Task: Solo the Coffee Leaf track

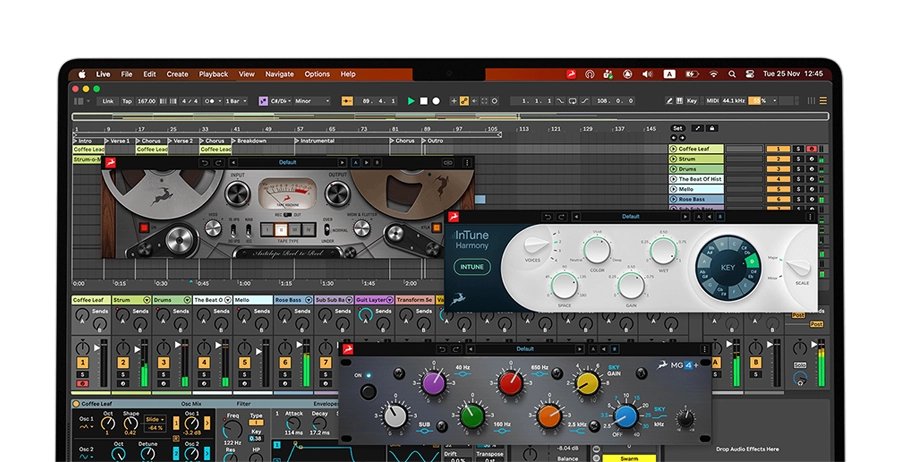Action: coord(798,149)
